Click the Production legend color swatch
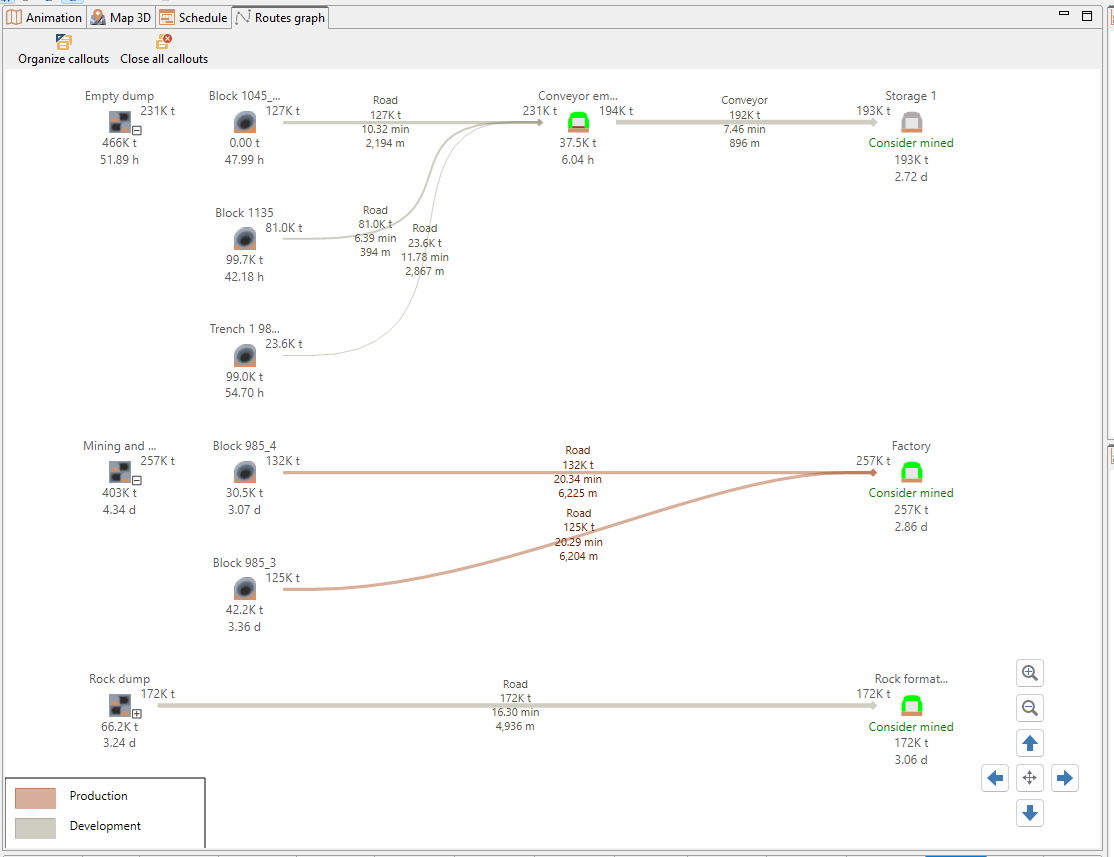This screenshot has height=857, width=1114. click(36, 798)
